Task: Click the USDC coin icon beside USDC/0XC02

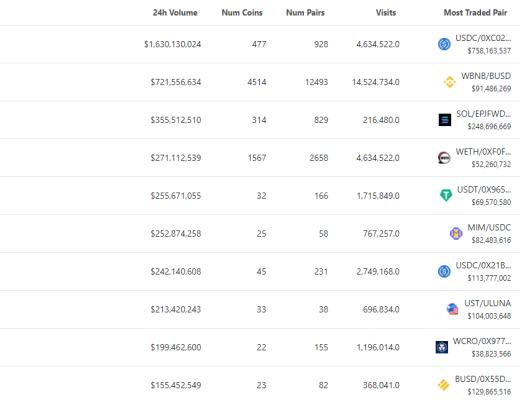Action: [444, 44]
